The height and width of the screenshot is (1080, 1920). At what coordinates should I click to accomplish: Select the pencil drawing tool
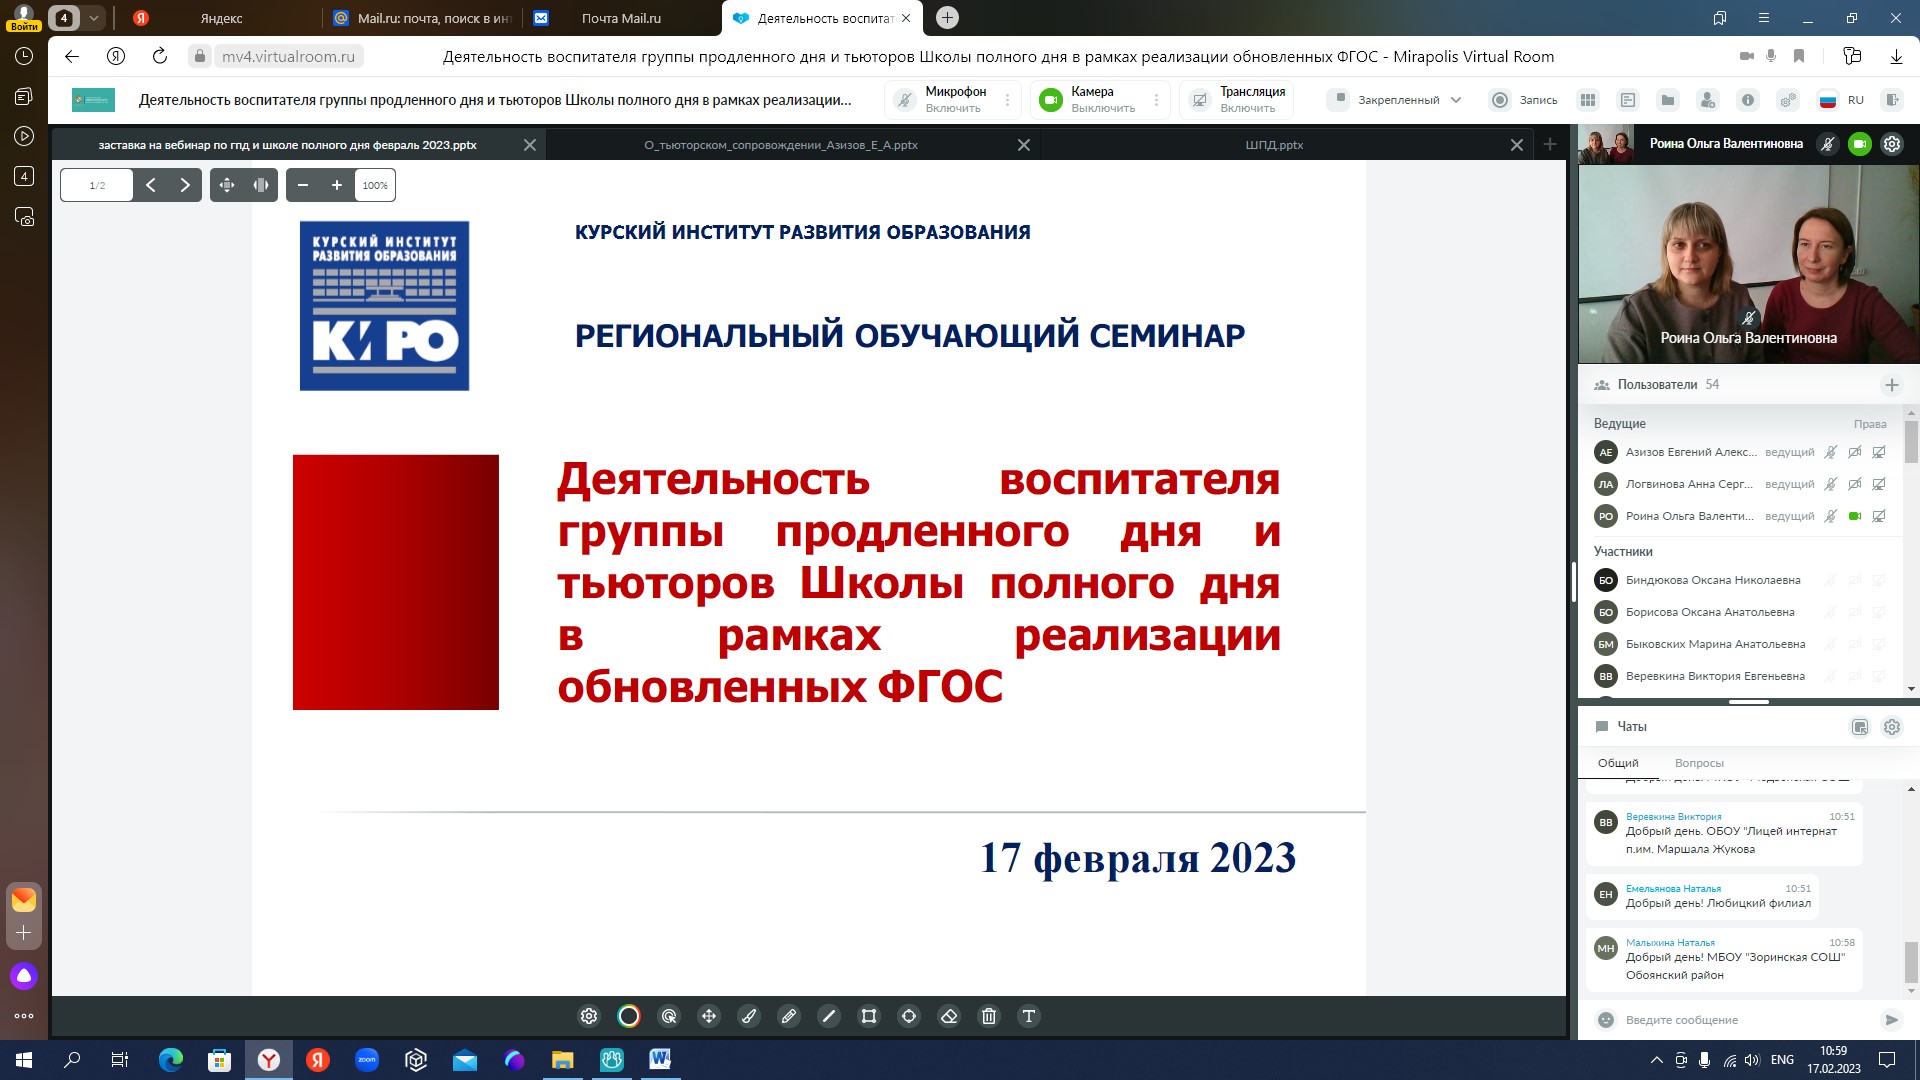tap(789, 1016)
